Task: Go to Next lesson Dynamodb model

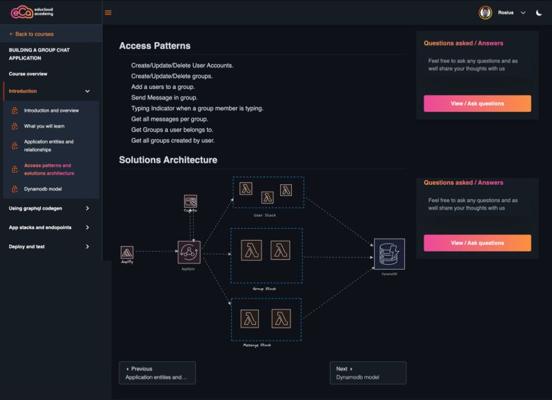Action: (x=368, y=373)
